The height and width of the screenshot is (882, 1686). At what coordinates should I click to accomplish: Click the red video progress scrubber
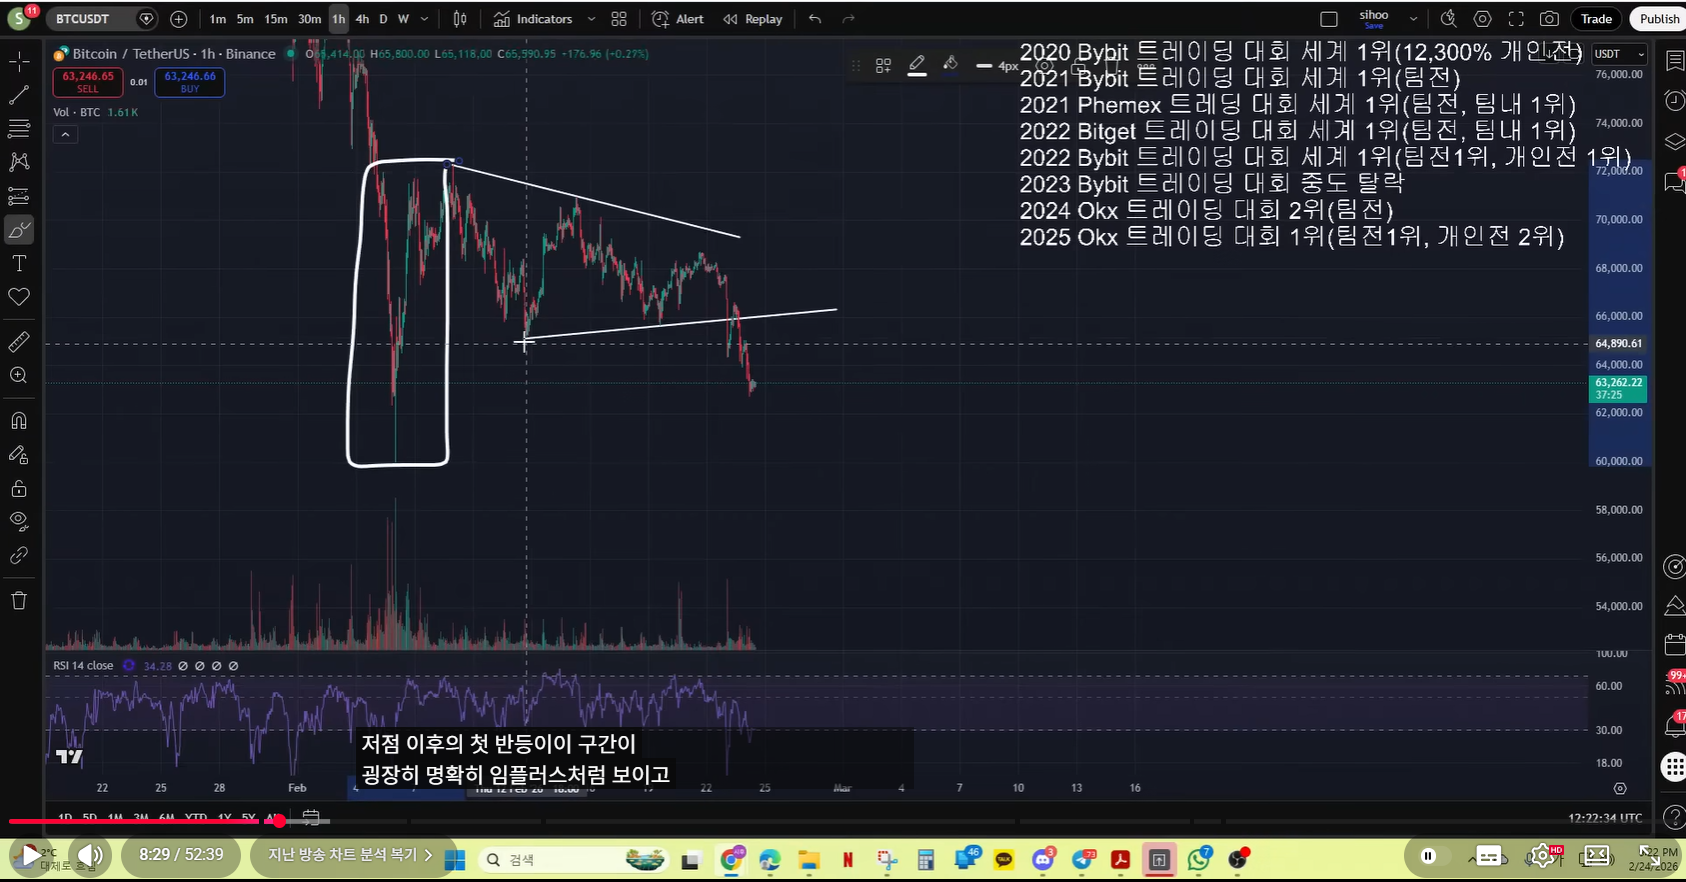pos(279,821)
